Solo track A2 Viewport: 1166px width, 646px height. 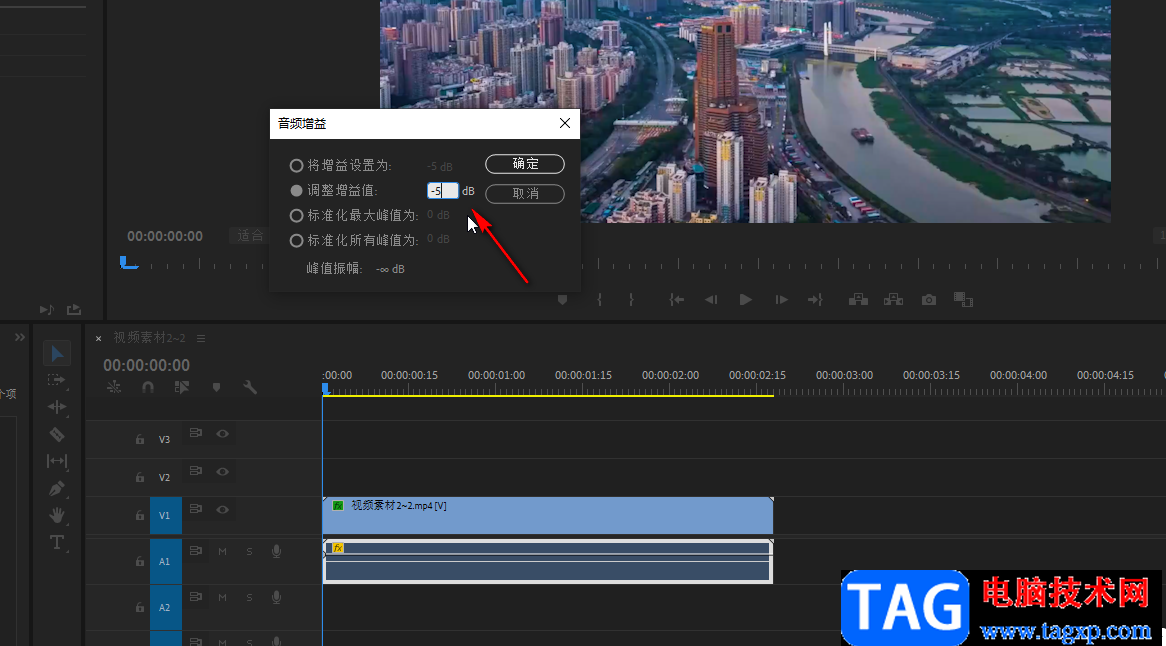click(x=249, y=598)
